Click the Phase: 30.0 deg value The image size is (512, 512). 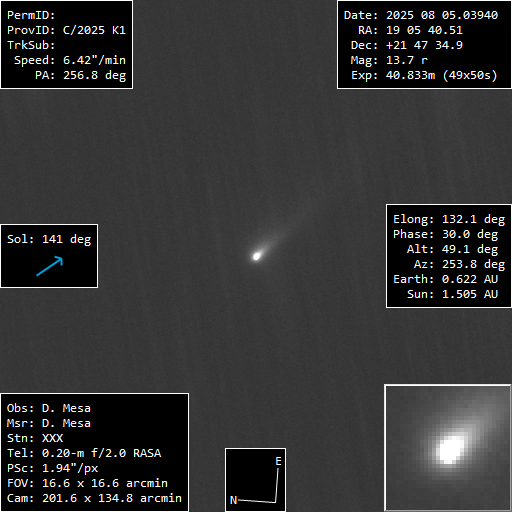pos(446,234)
